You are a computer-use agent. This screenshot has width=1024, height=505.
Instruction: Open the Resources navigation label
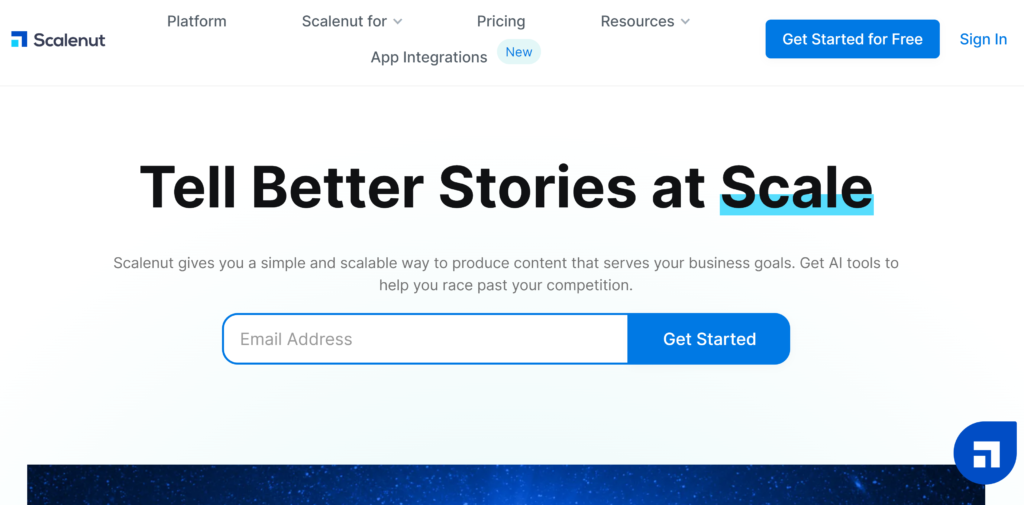click(637, 21)
